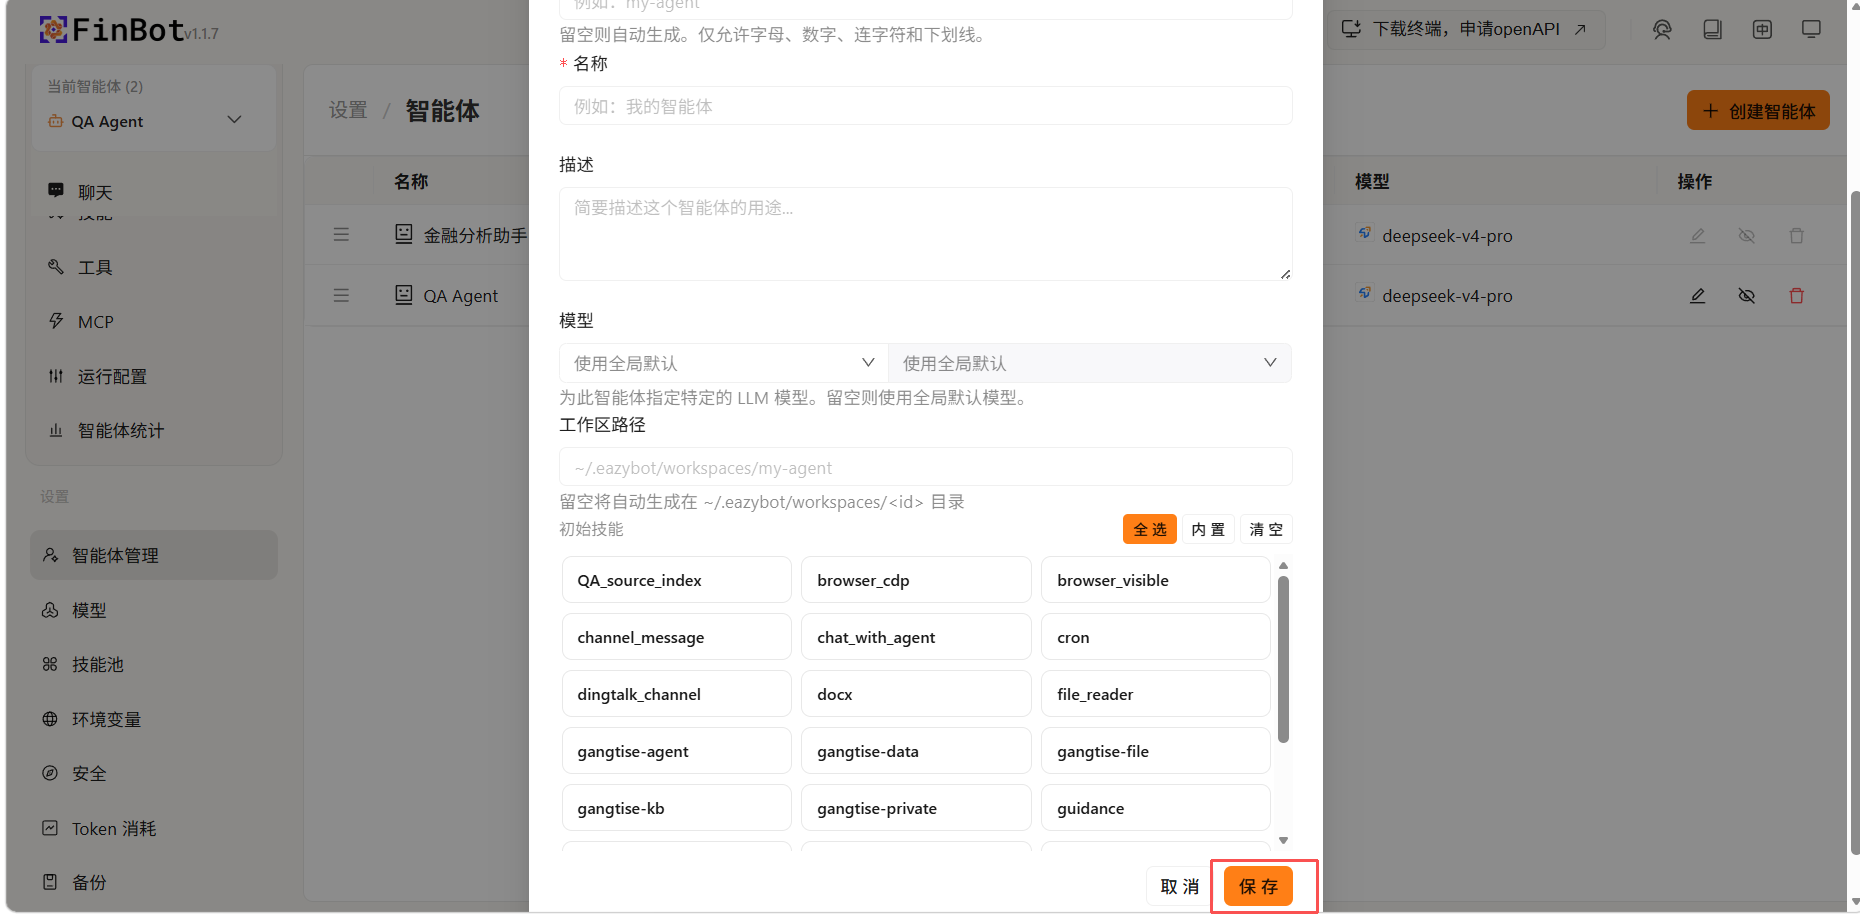Toggle dingtalk_channel skill
This screenshot has width=1860, height=914.
click(x=676, y=694)
